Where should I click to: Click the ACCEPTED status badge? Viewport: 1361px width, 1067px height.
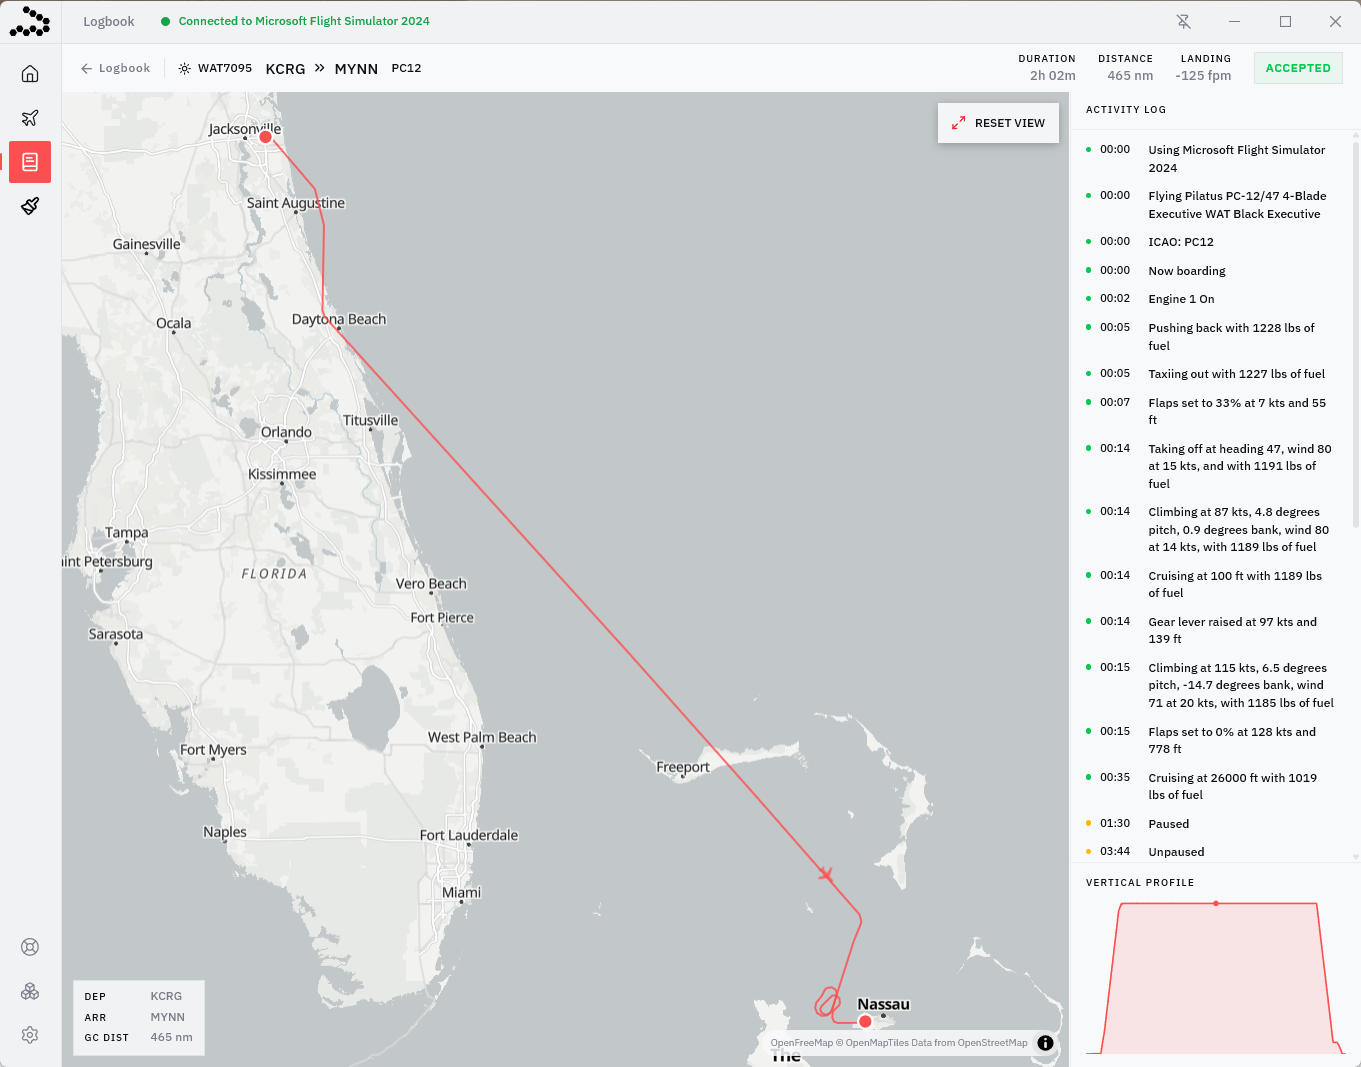pos(1298,68)
